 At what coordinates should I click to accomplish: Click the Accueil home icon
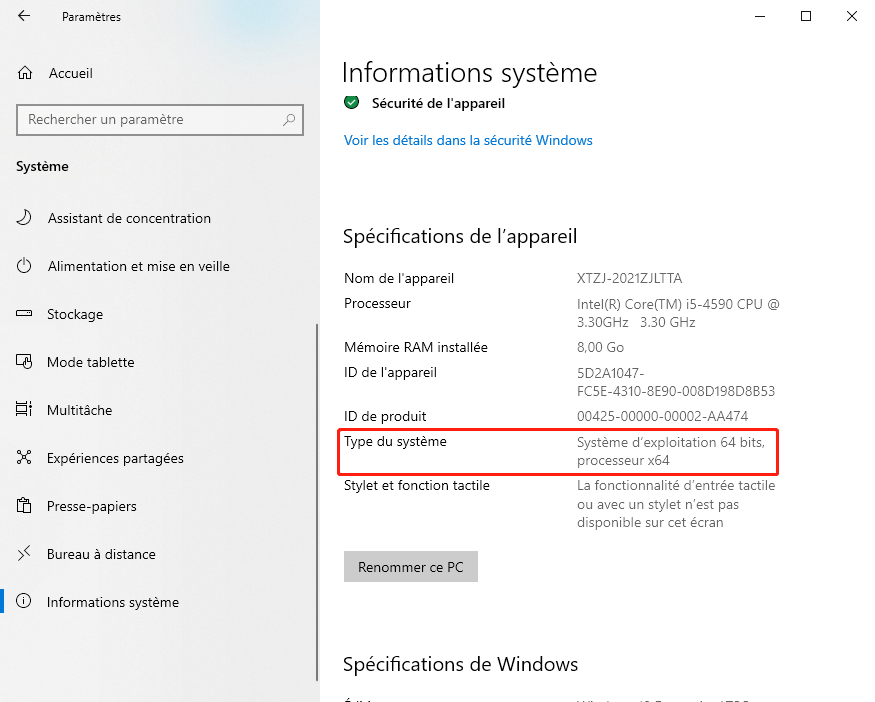(x=25, y=73)
